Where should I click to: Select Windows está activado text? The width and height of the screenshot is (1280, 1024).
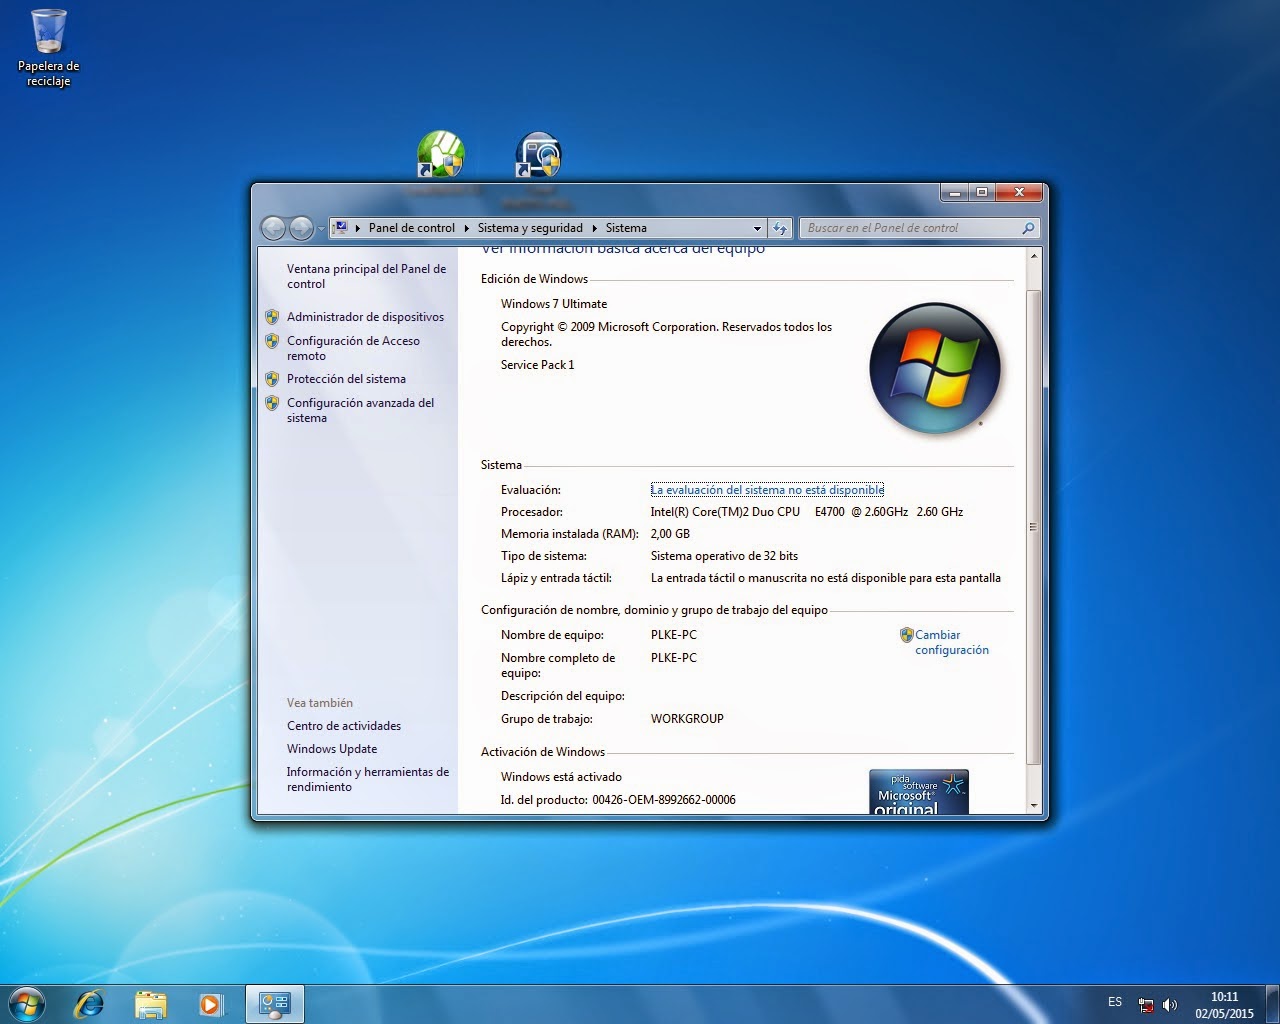pyautogui.click(x=561, y=777)
